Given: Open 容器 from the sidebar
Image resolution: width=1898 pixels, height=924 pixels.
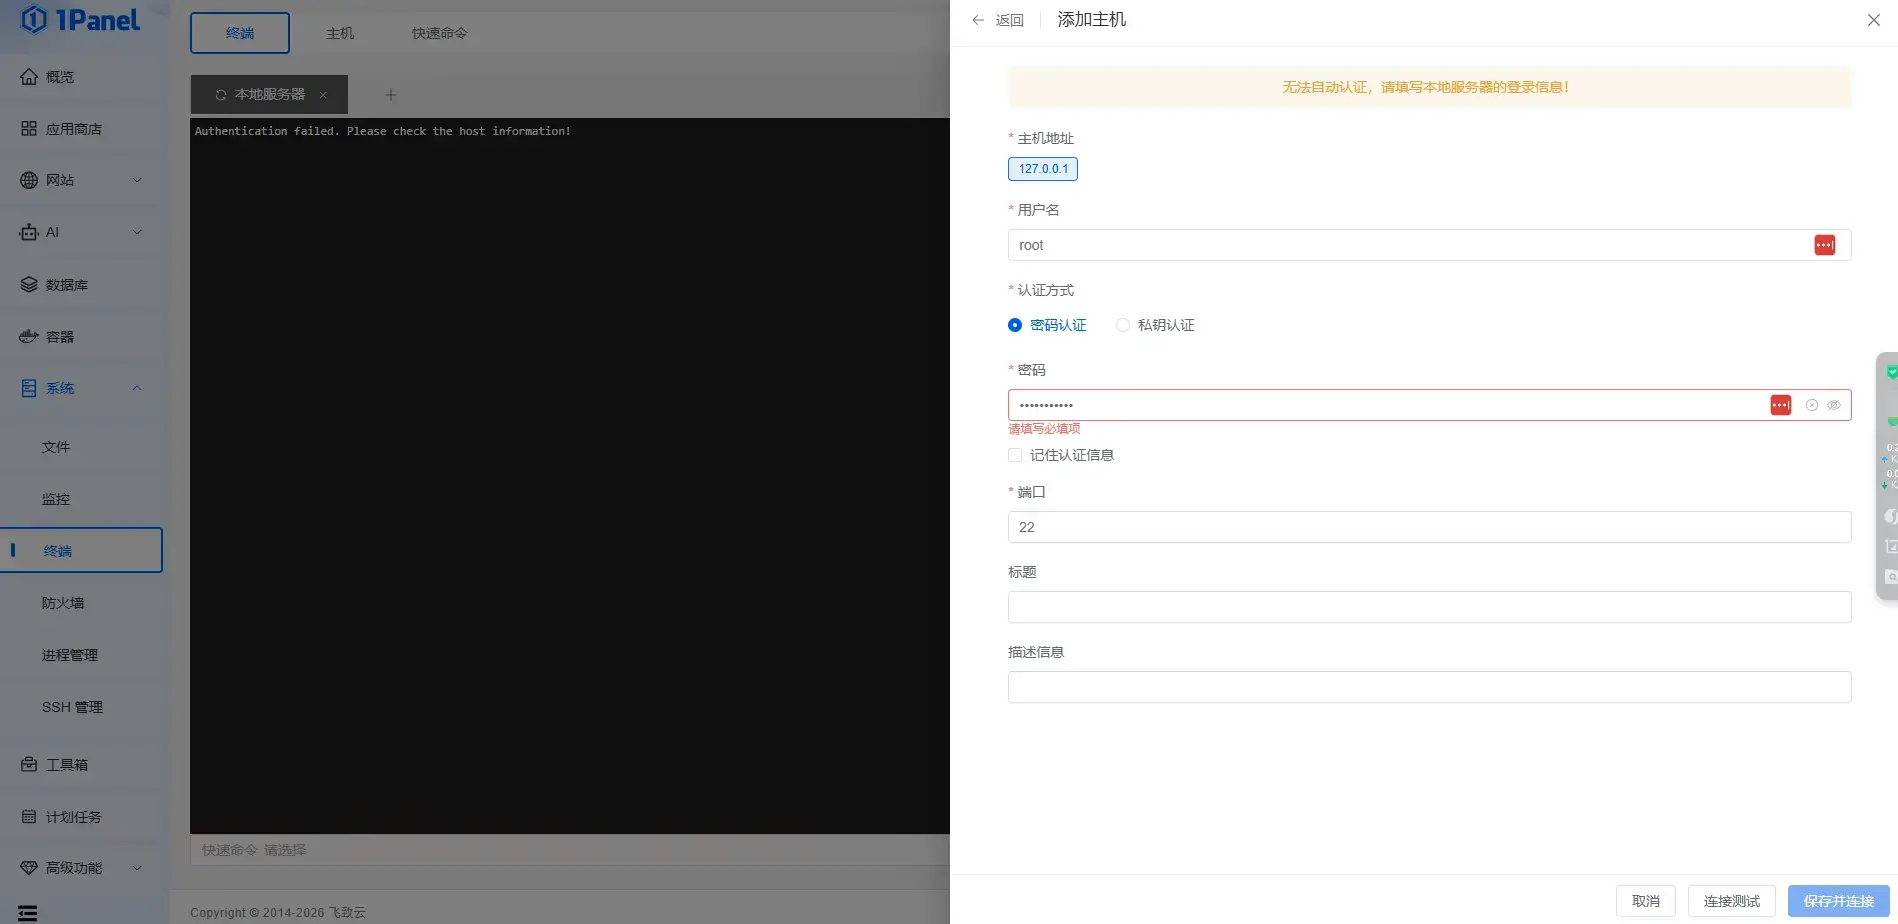Looking at the screenshot, I should click(x=59, y=337).
